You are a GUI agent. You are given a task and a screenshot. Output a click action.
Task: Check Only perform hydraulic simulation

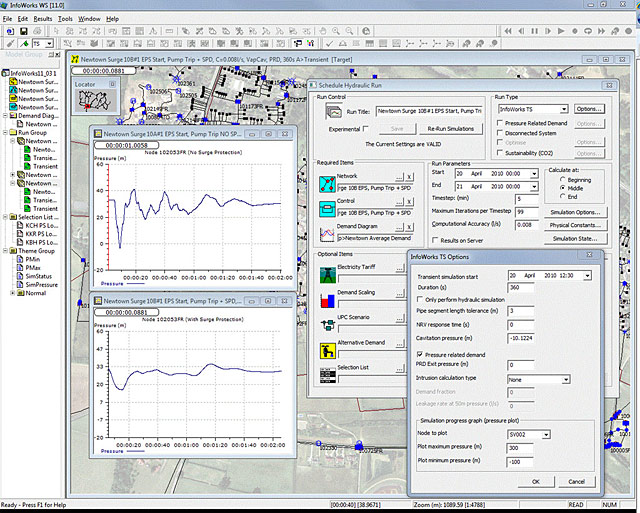coord(420,300)
